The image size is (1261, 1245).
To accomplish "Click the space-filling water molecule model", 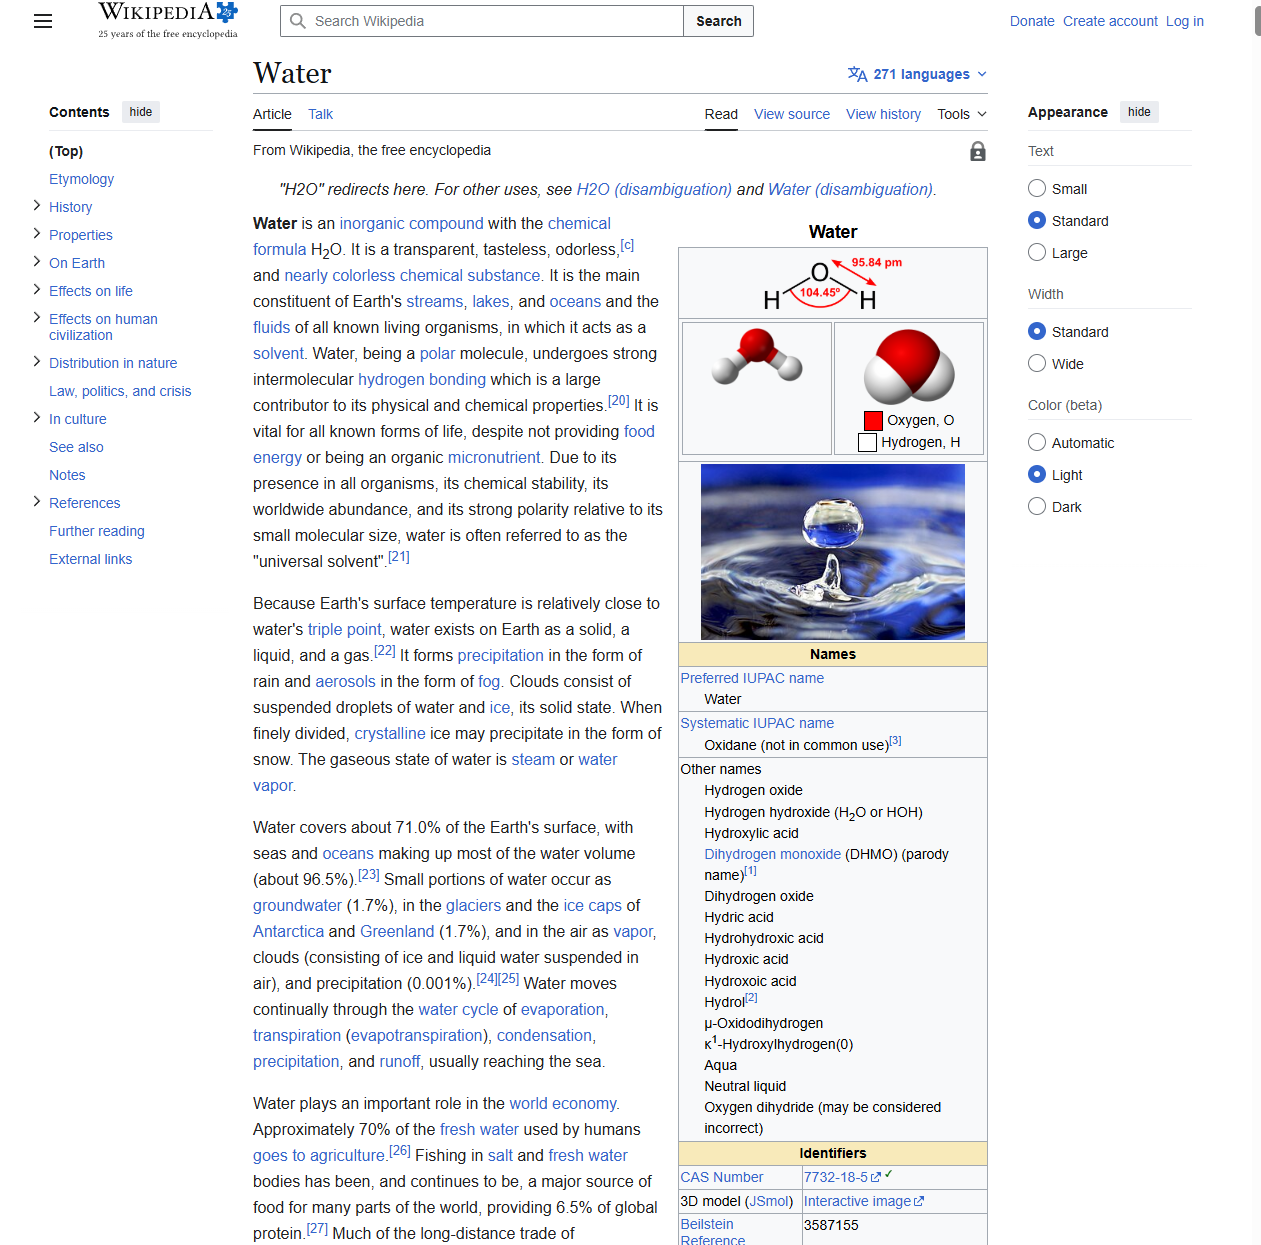I will click(908, 366).
